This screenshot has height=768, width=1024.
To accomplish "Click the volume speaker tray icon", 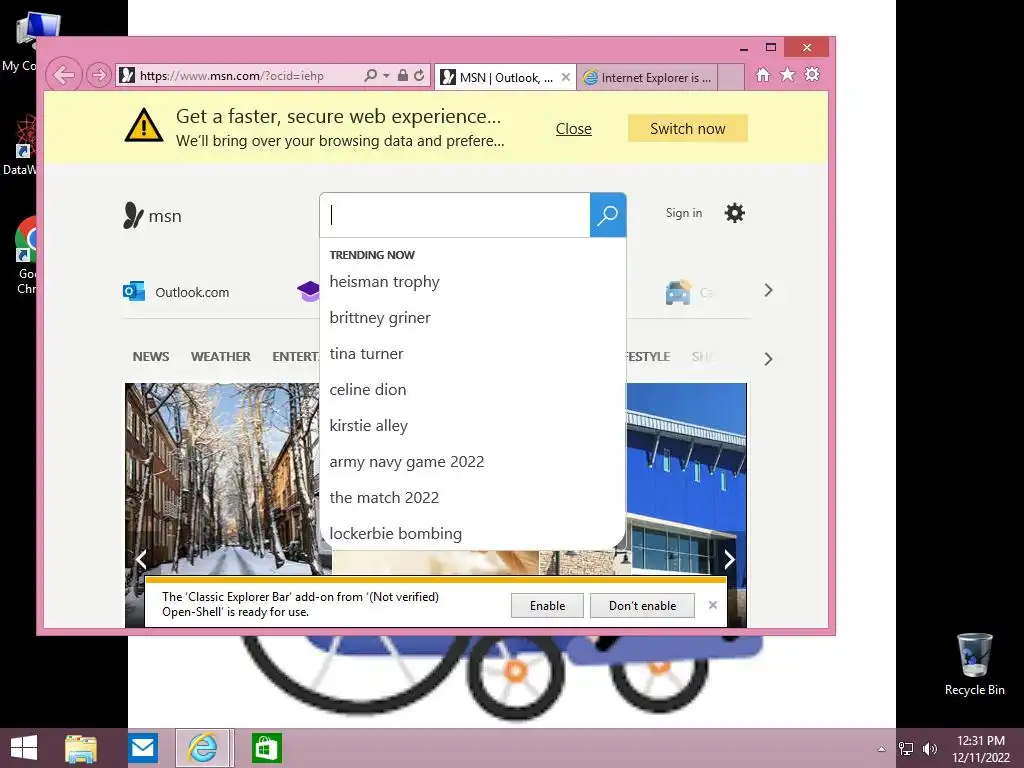I will [929, 749].
